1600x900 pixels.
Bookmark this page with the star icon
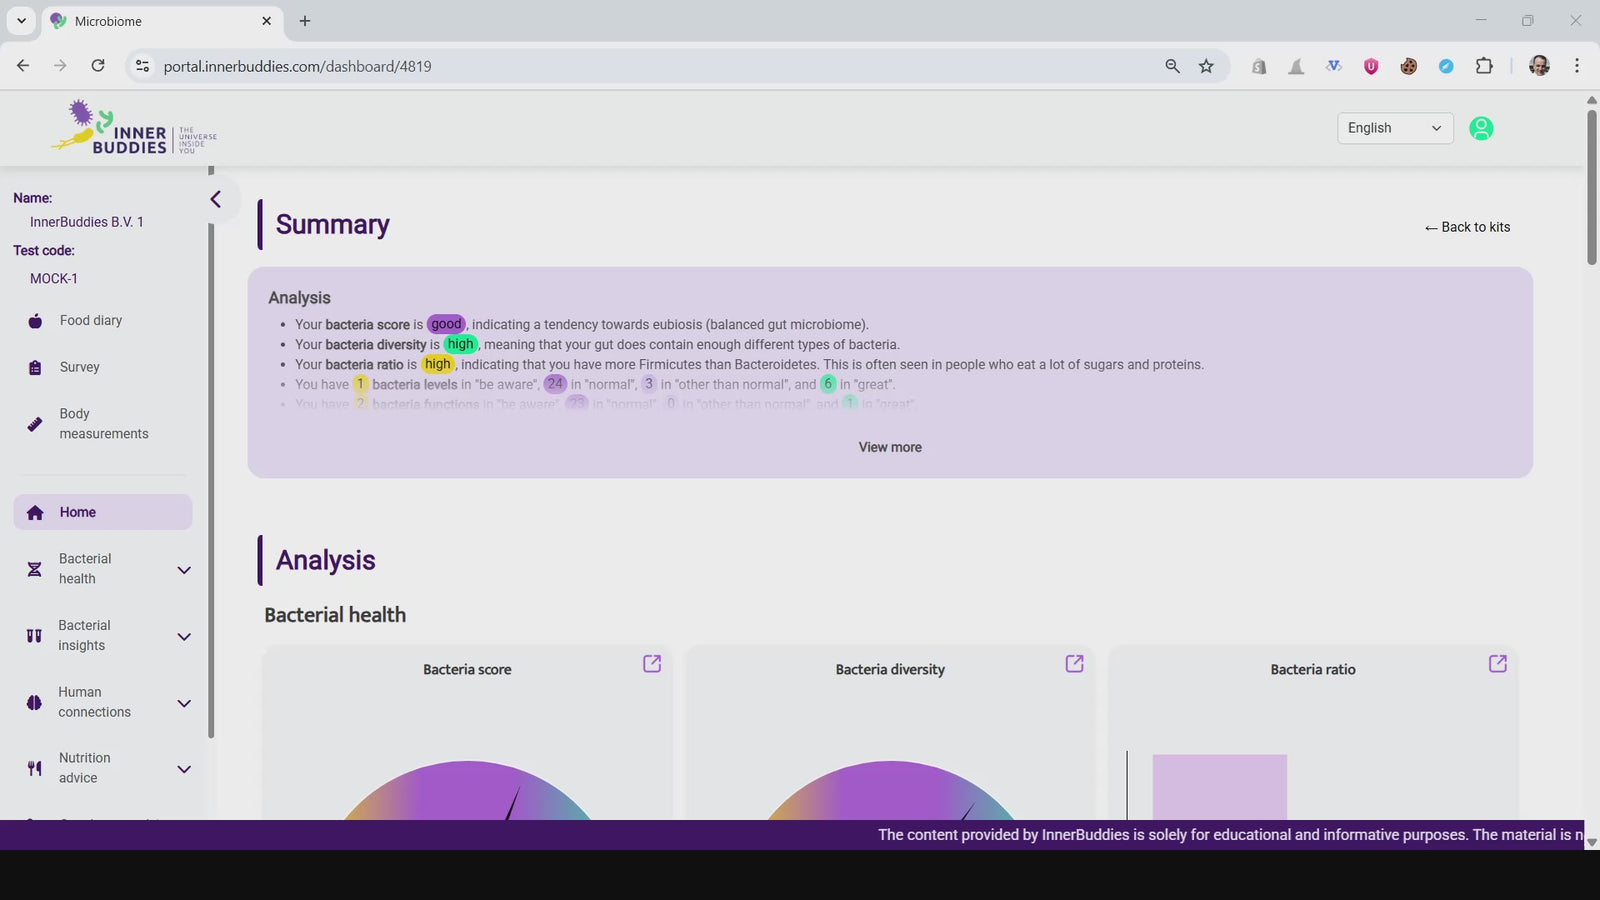coord(1206,66)
